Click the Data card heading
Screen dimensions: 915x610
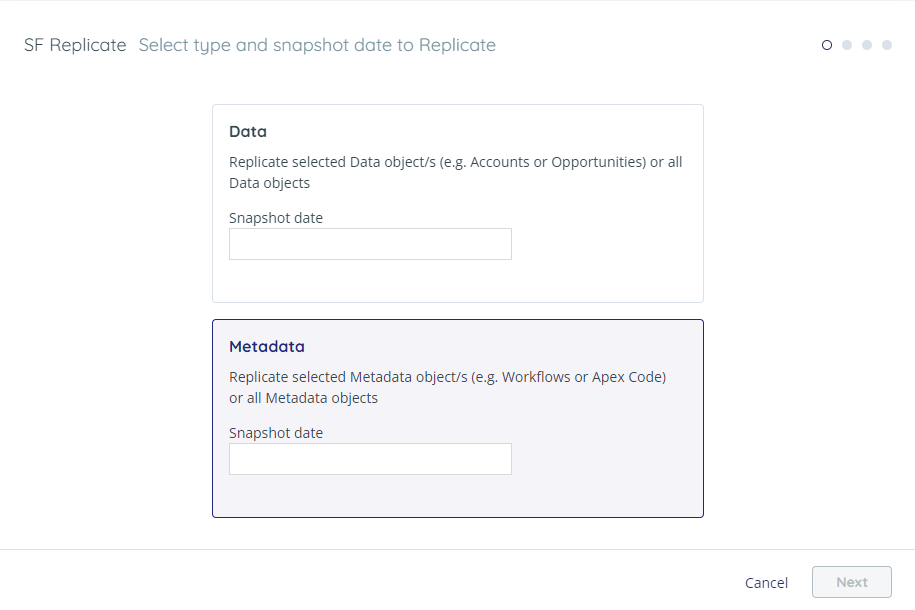tap(248, 131)
